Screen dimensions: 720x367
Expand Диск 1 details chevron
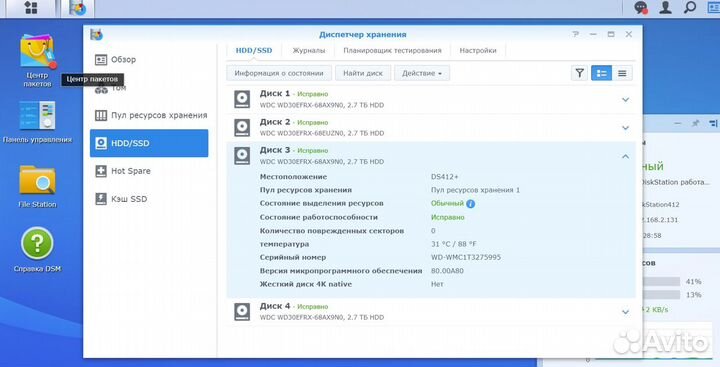(x=625, y=100)
